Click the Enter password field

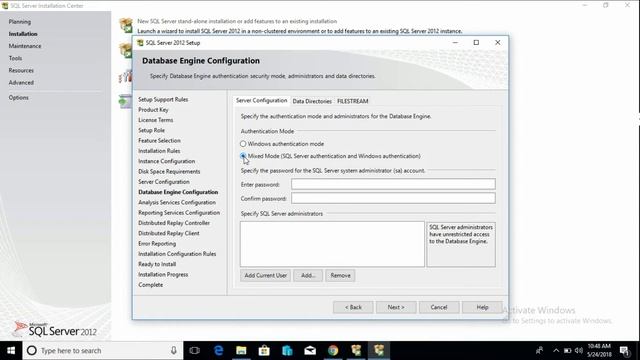[x=393, y=184]
